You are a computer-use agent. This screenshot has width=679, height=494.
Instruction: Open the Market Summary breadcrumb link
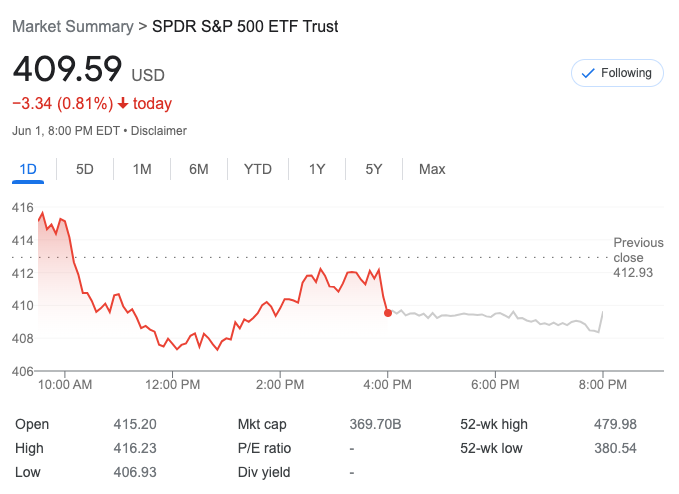(x=72, y=26)
